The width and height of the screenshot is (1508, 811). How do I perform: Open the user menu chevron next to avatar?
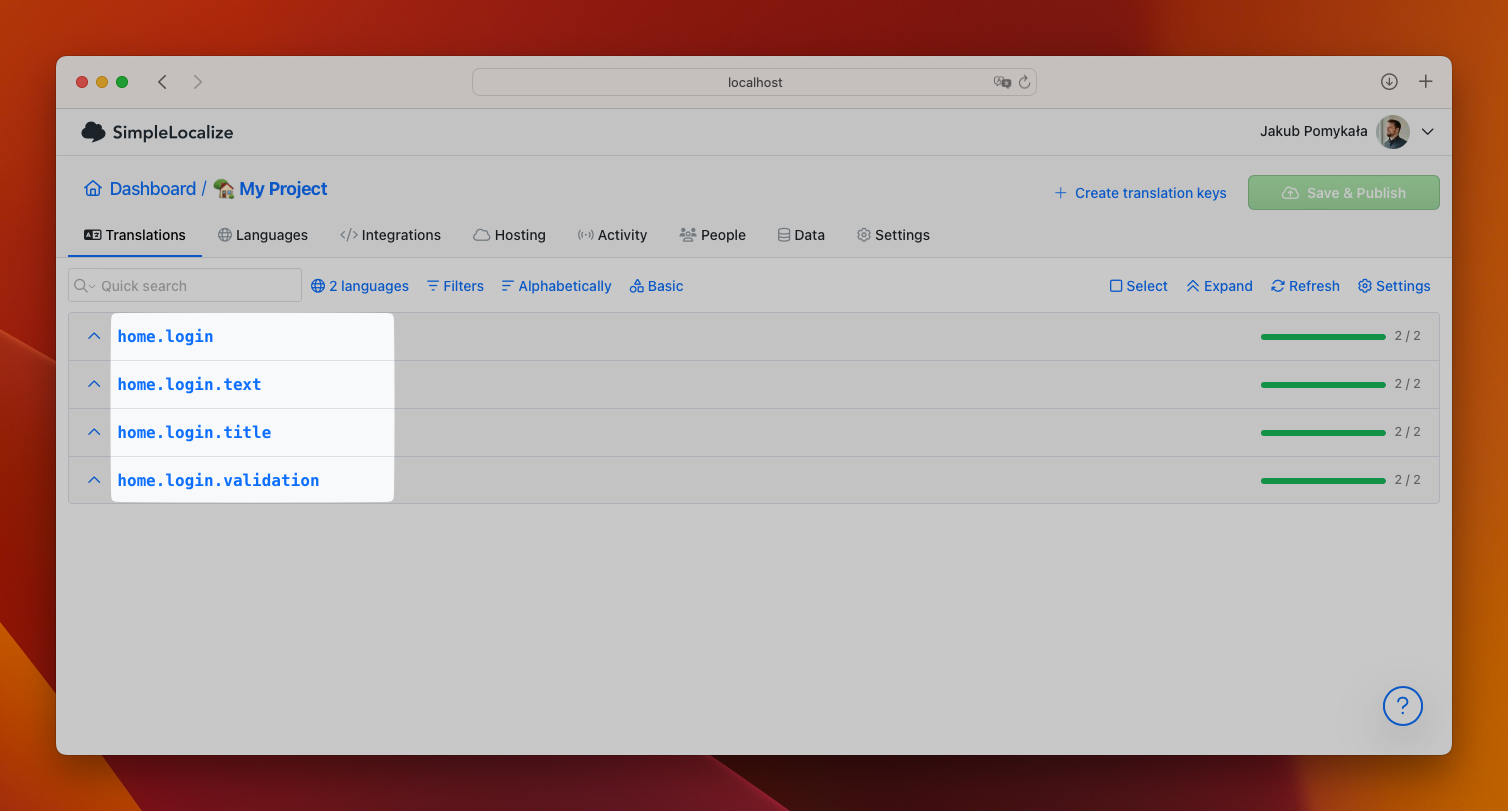pos(1428,132)
